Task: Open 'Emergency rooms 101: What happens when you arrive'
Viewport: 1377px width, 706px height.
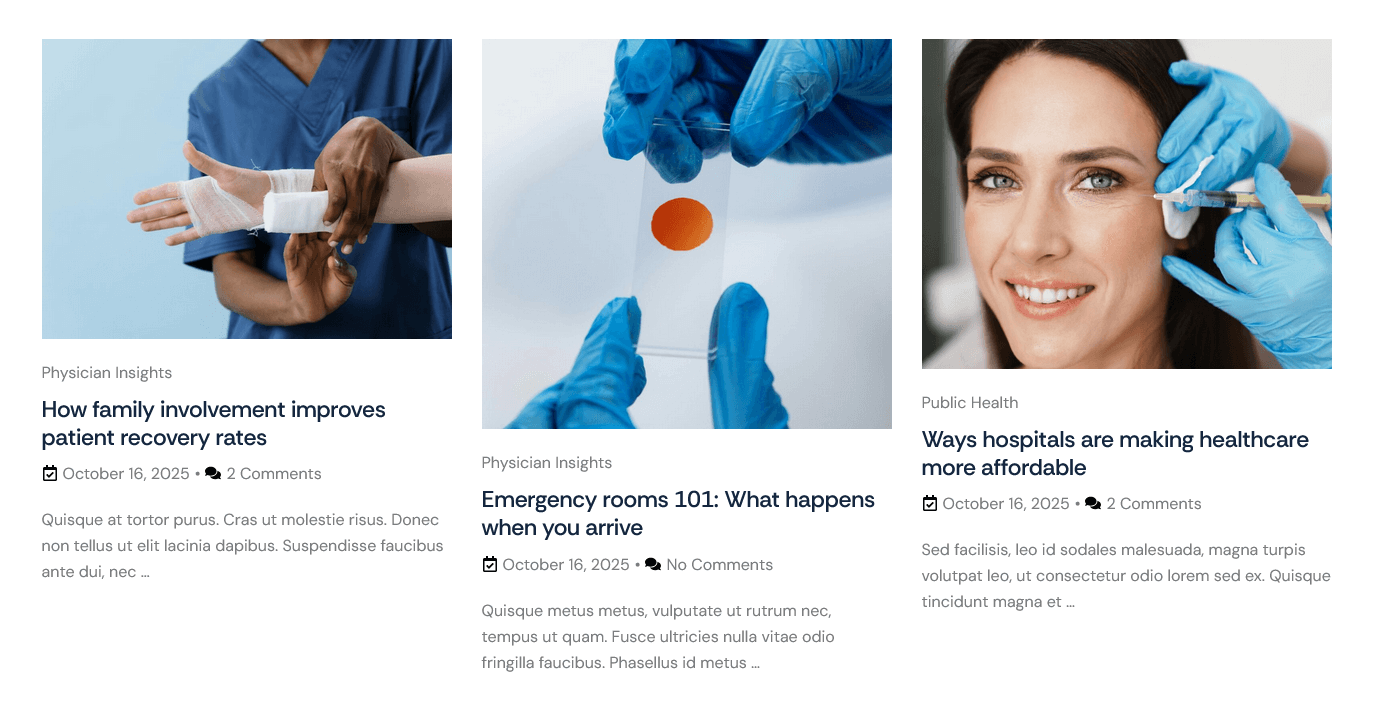Action: click(678, 514)
